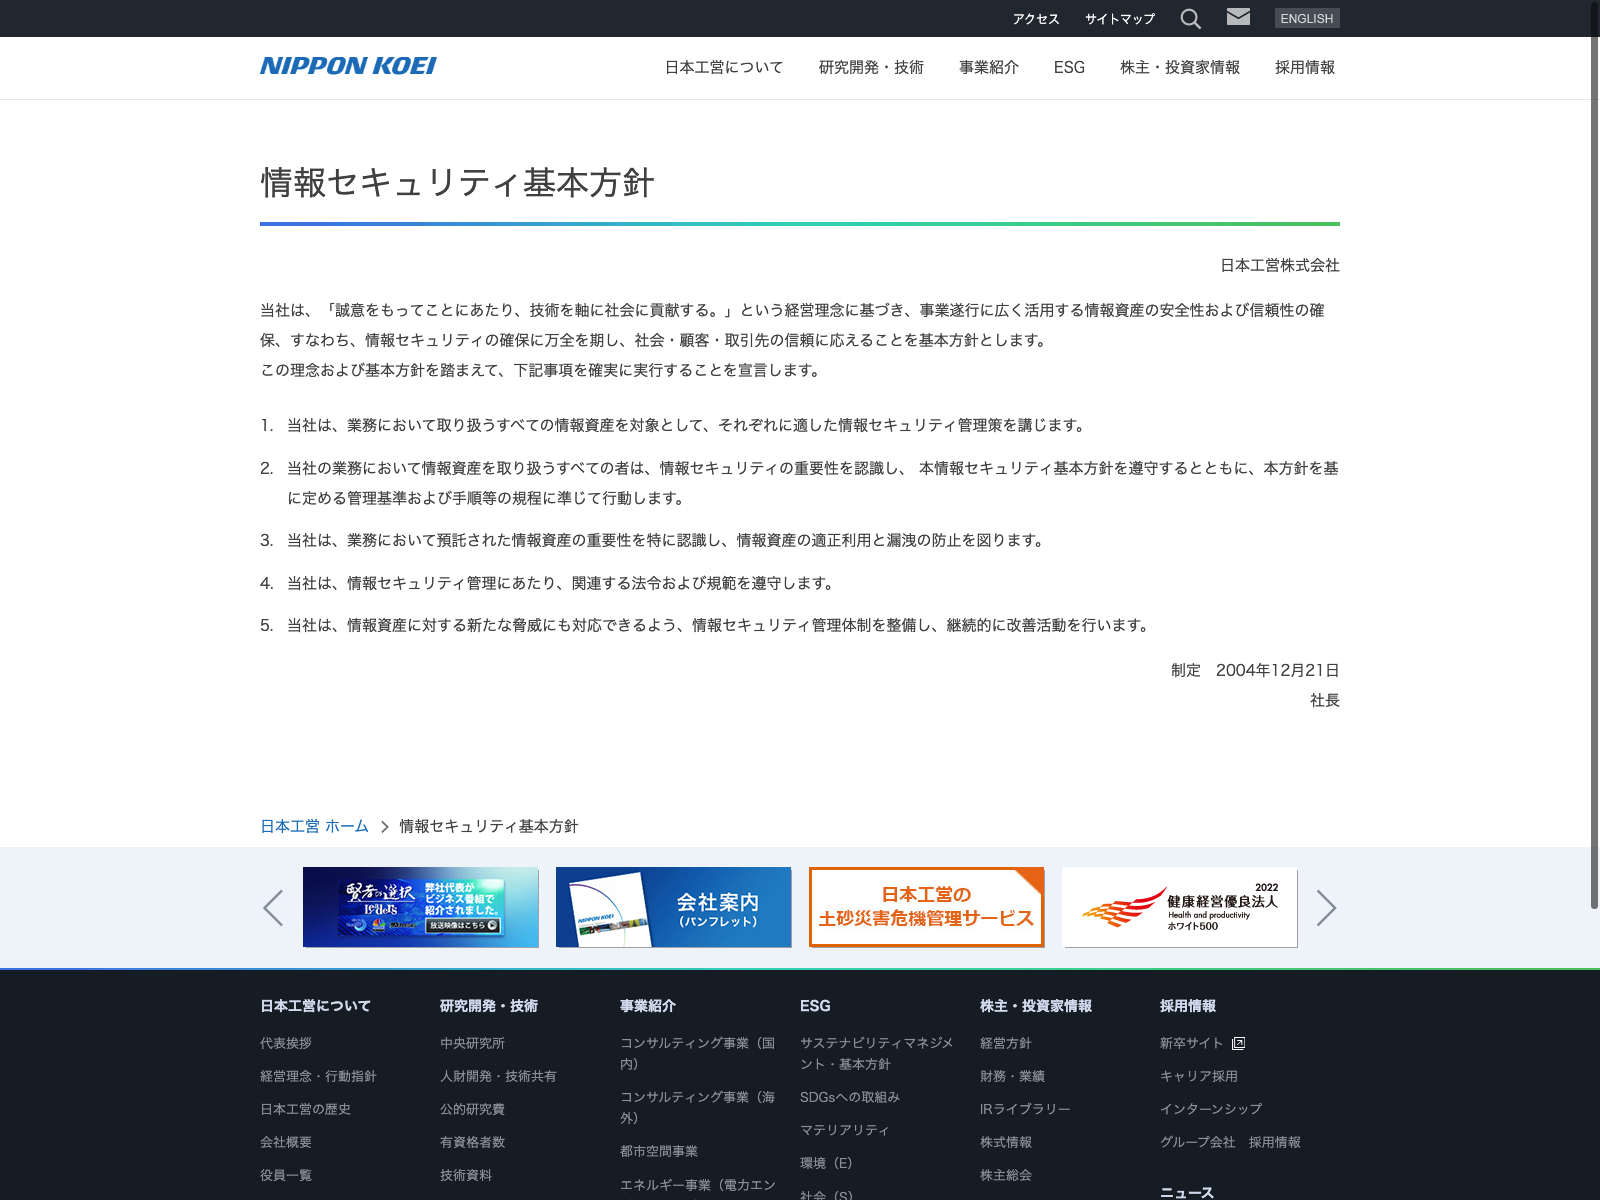Viewport: 1600px width, 1200px height.
Task: Go to 日本工営 ホーム breadcrumb link
Action: pos(314,826)
